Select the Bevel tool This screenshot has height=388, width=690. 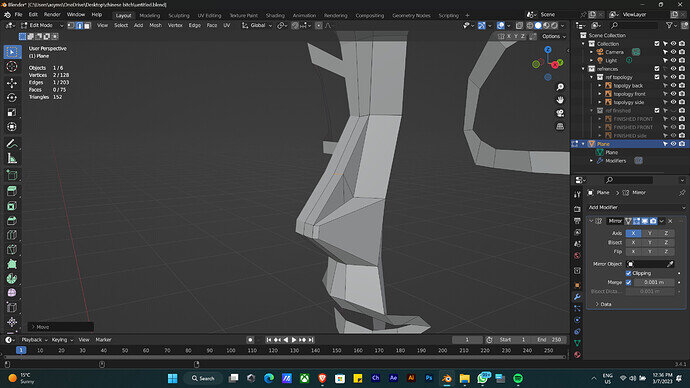12,220
